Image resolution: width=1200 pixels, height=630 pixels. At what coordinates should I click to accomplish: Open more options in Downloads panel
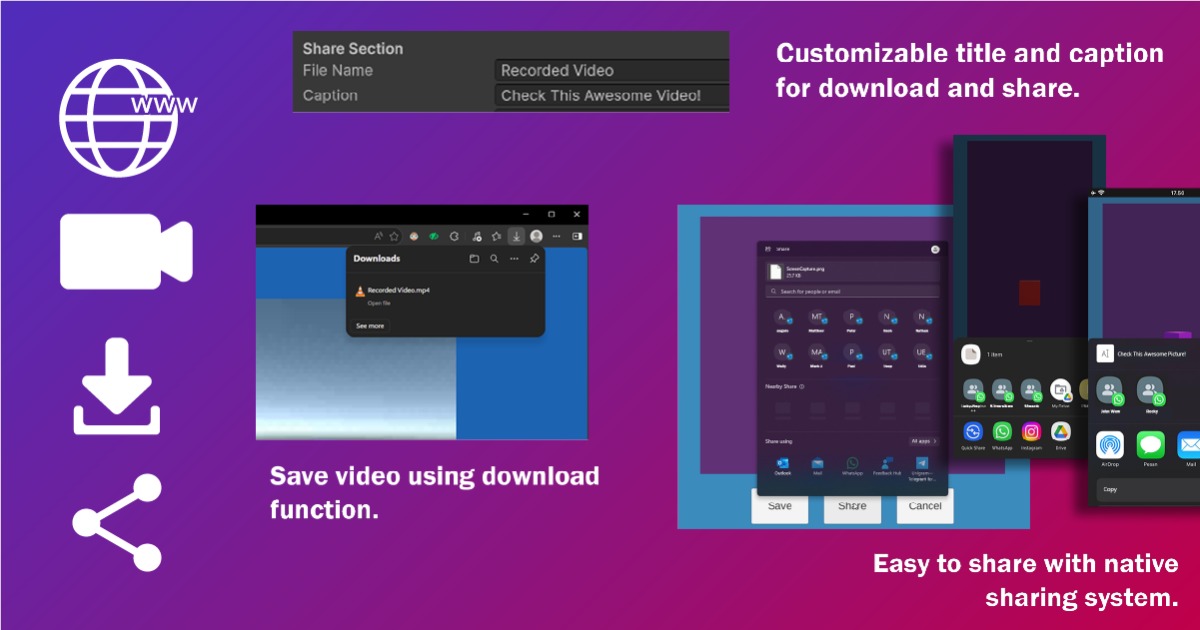click(514, 258)
